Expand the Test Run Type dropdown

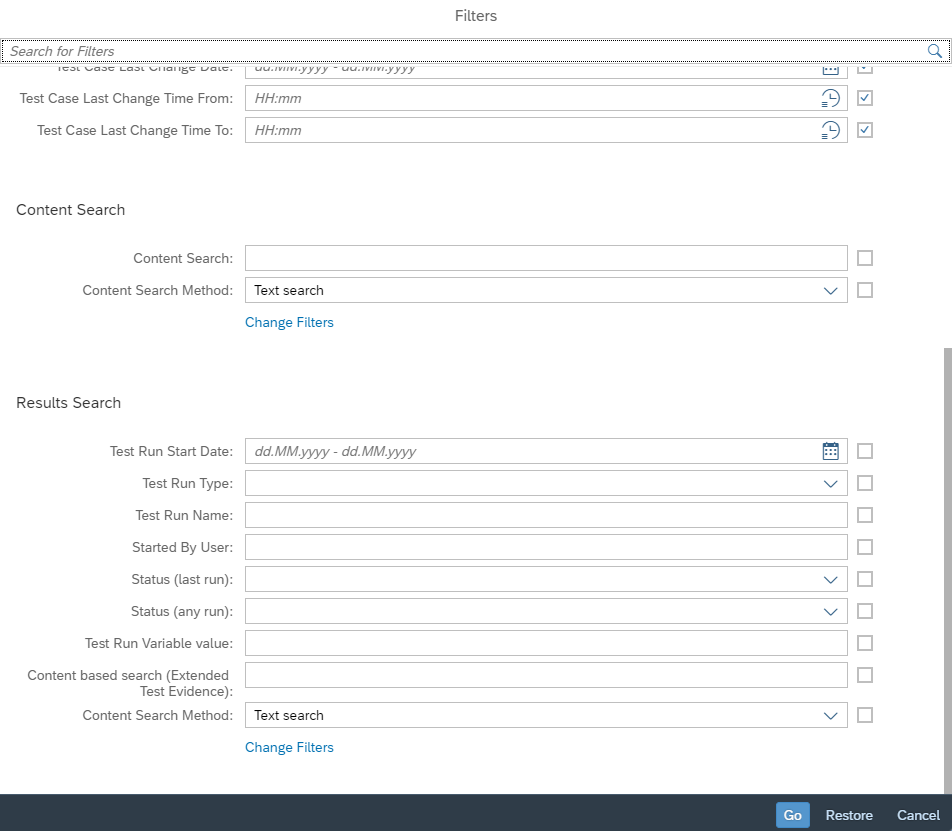830,483
